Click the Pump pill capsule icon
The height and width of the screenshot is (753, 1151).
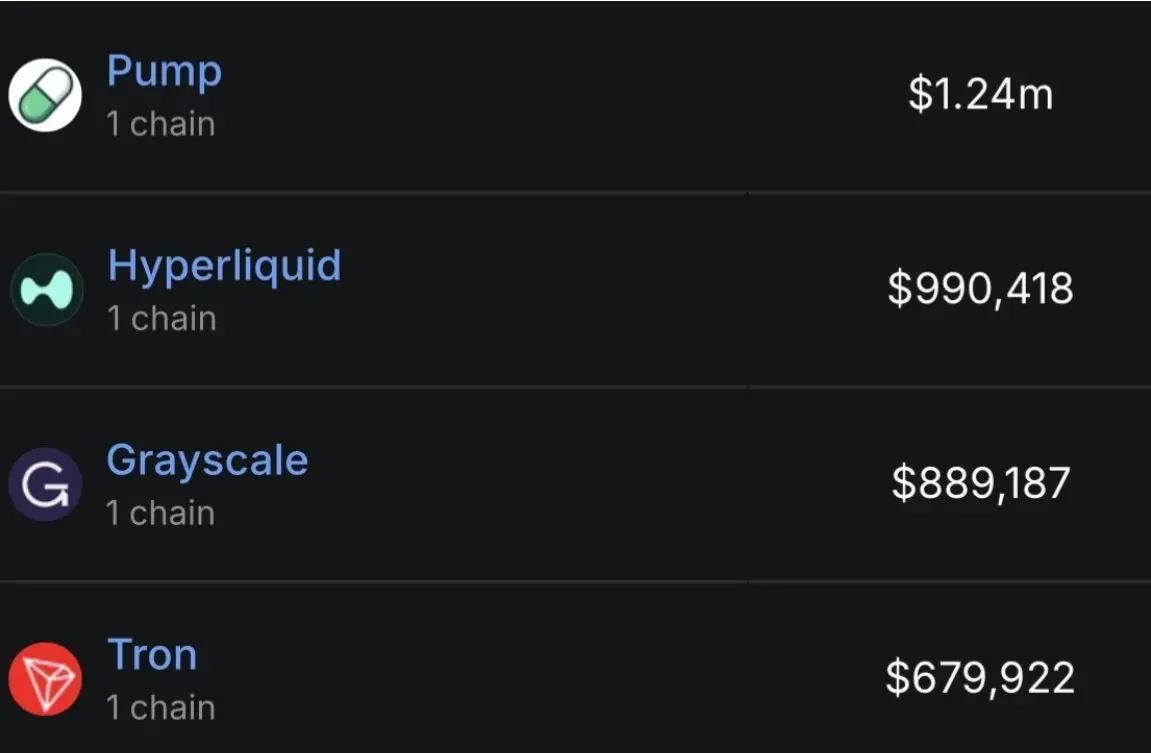coord(45,96)
